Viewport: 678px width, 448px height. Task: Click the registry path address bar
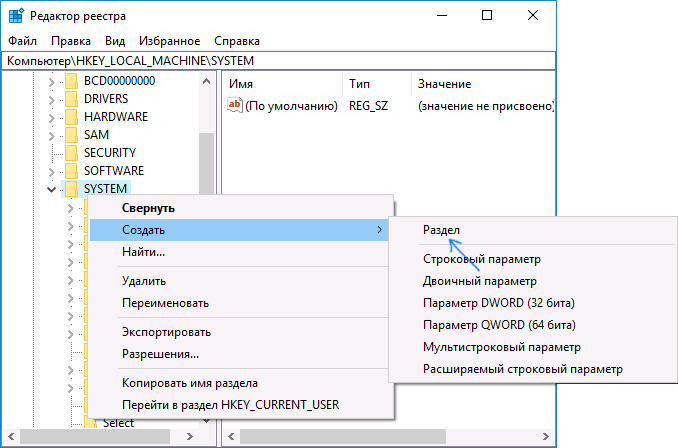338,61
